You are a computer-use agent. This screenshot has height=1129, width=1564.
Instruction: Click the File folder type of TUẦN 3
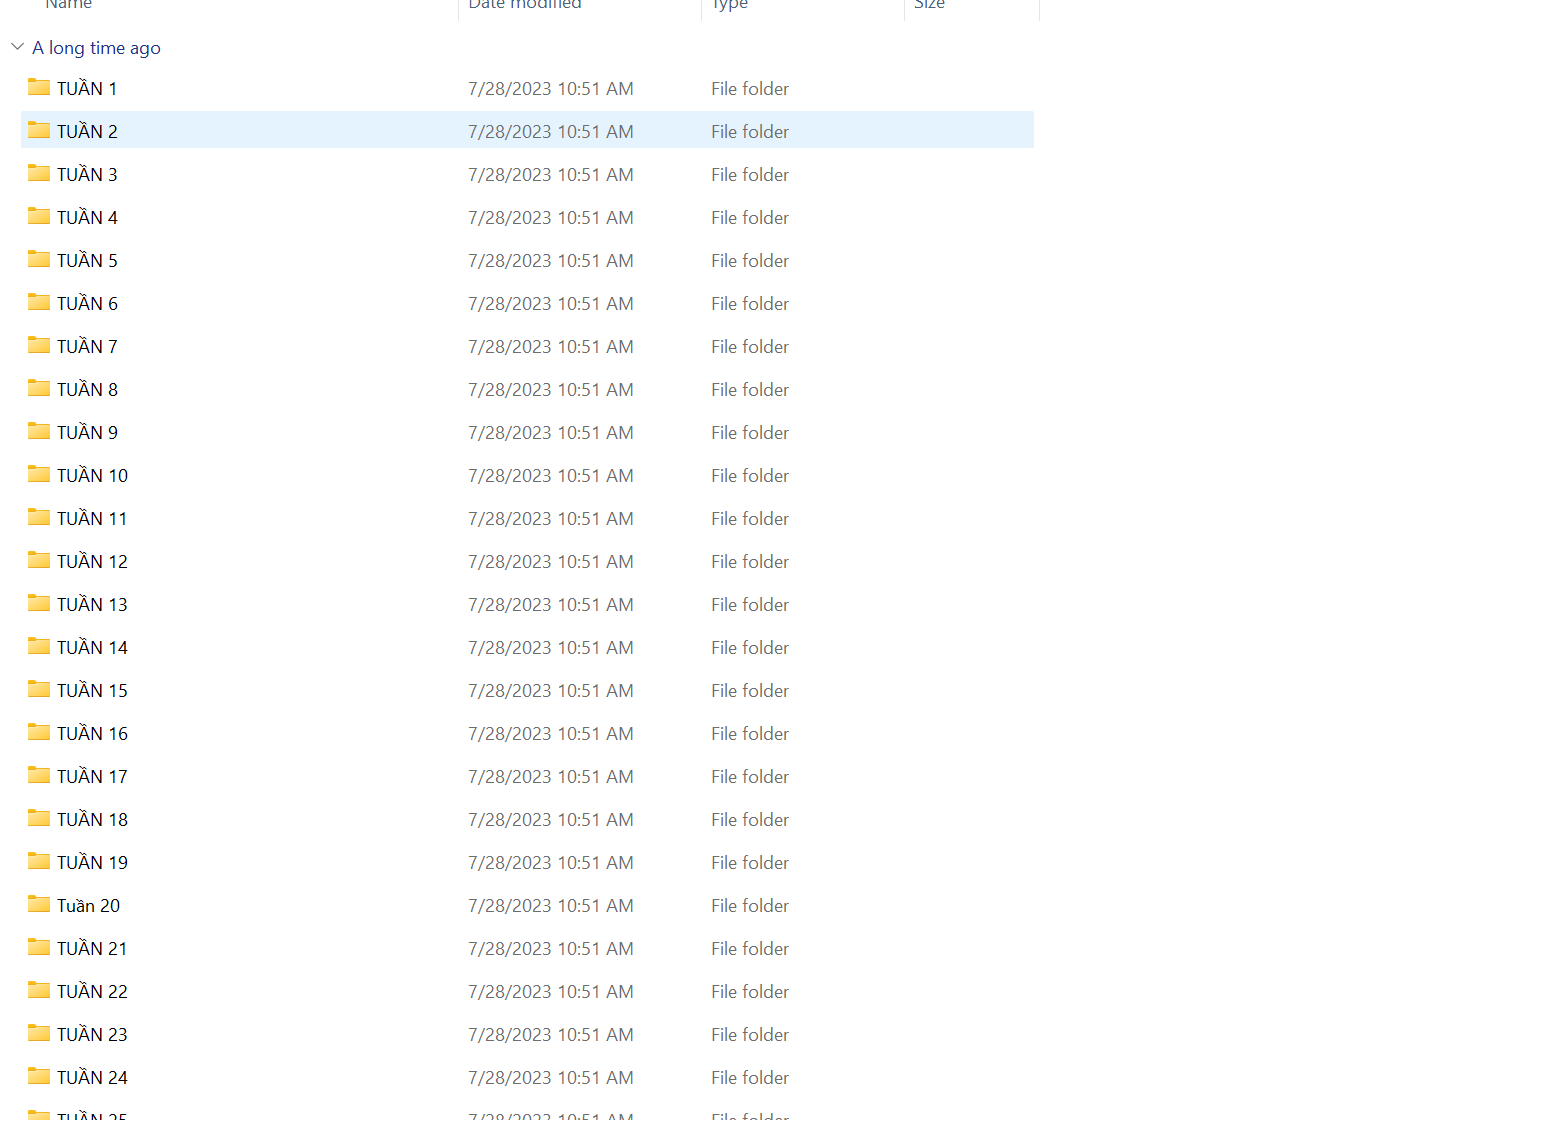[750, 175]
